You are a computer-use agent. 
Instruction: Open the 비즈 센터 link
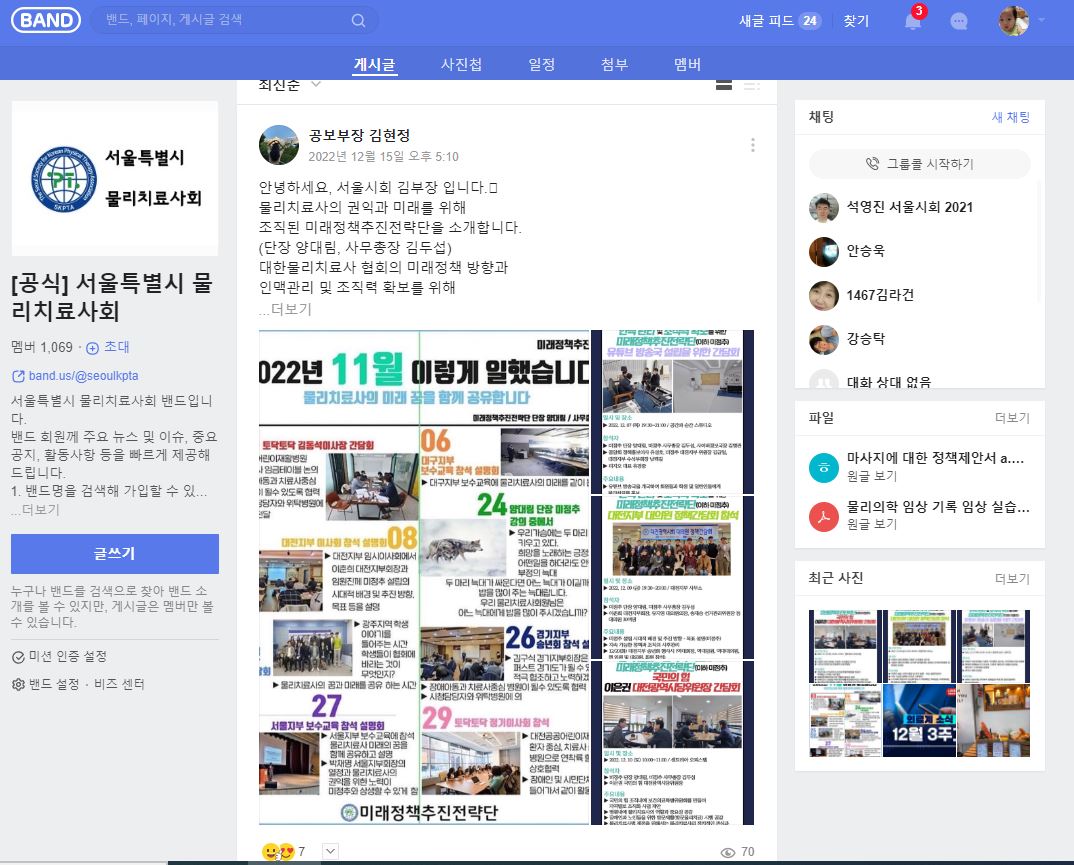tap(119, 684)
